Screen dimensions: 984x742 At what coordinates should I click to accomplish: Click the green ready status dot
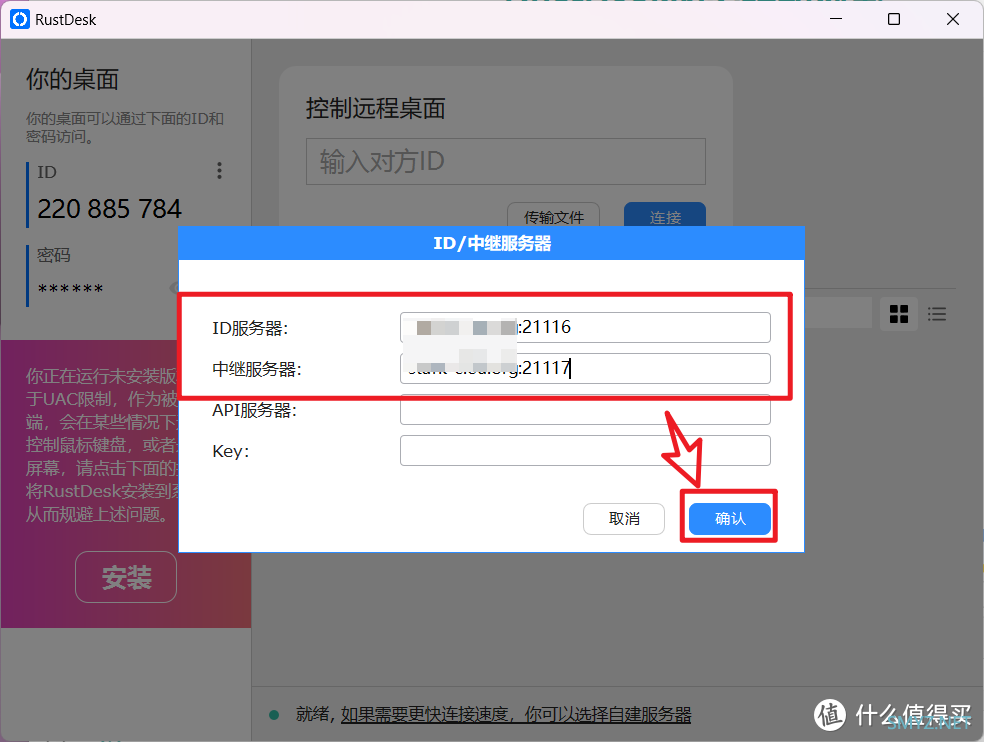coord(274,715)
